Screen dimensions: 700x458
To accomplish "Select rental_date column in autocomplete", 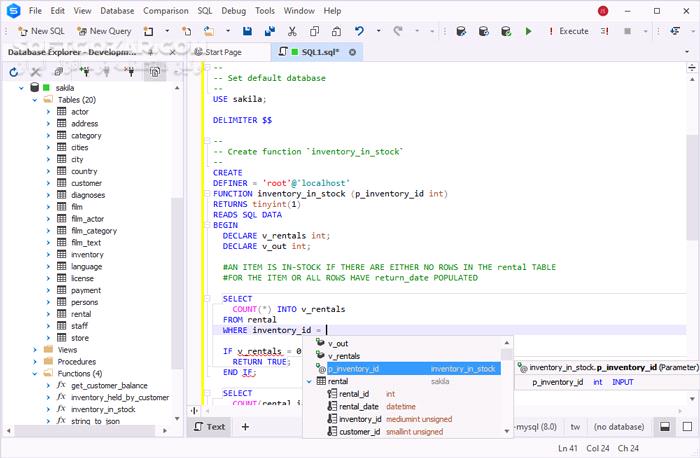I will click(x=358, y=407).
